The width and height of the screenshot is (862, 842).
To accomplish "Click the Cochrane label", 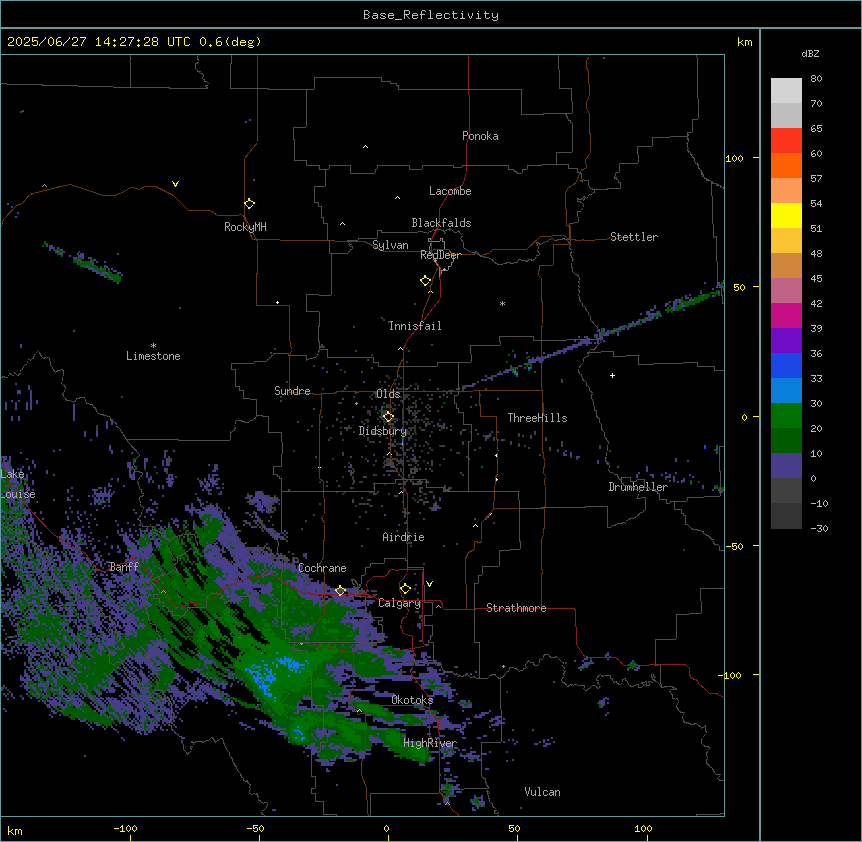I will pyautogui.click(x=322, y=568).
